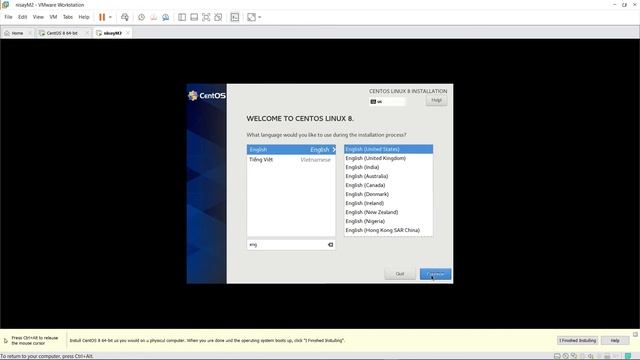The image size is (640, 360).
Task: Switch to the Home tab
Action: click(17, 33)
